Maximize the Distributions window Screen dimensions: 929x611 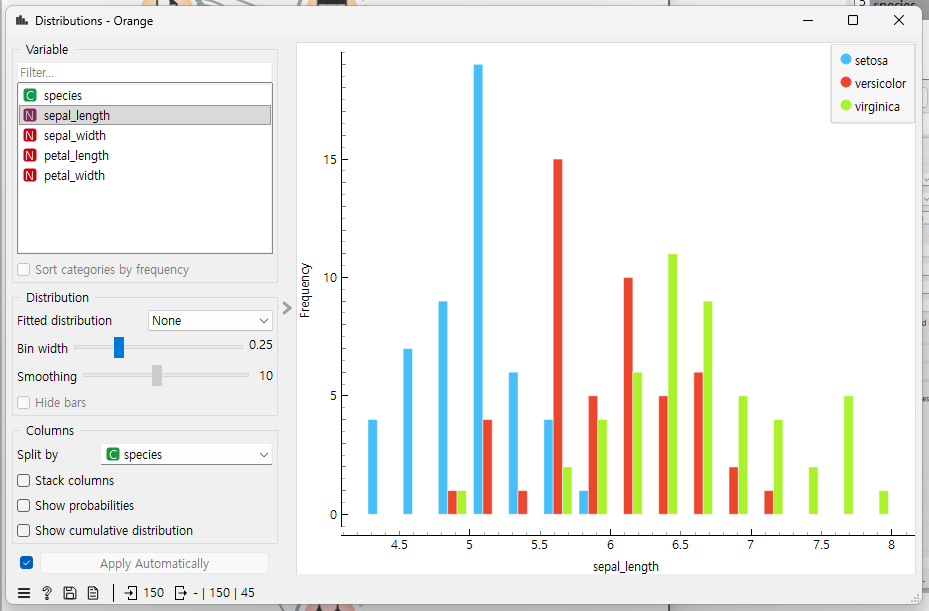point(853,20)
